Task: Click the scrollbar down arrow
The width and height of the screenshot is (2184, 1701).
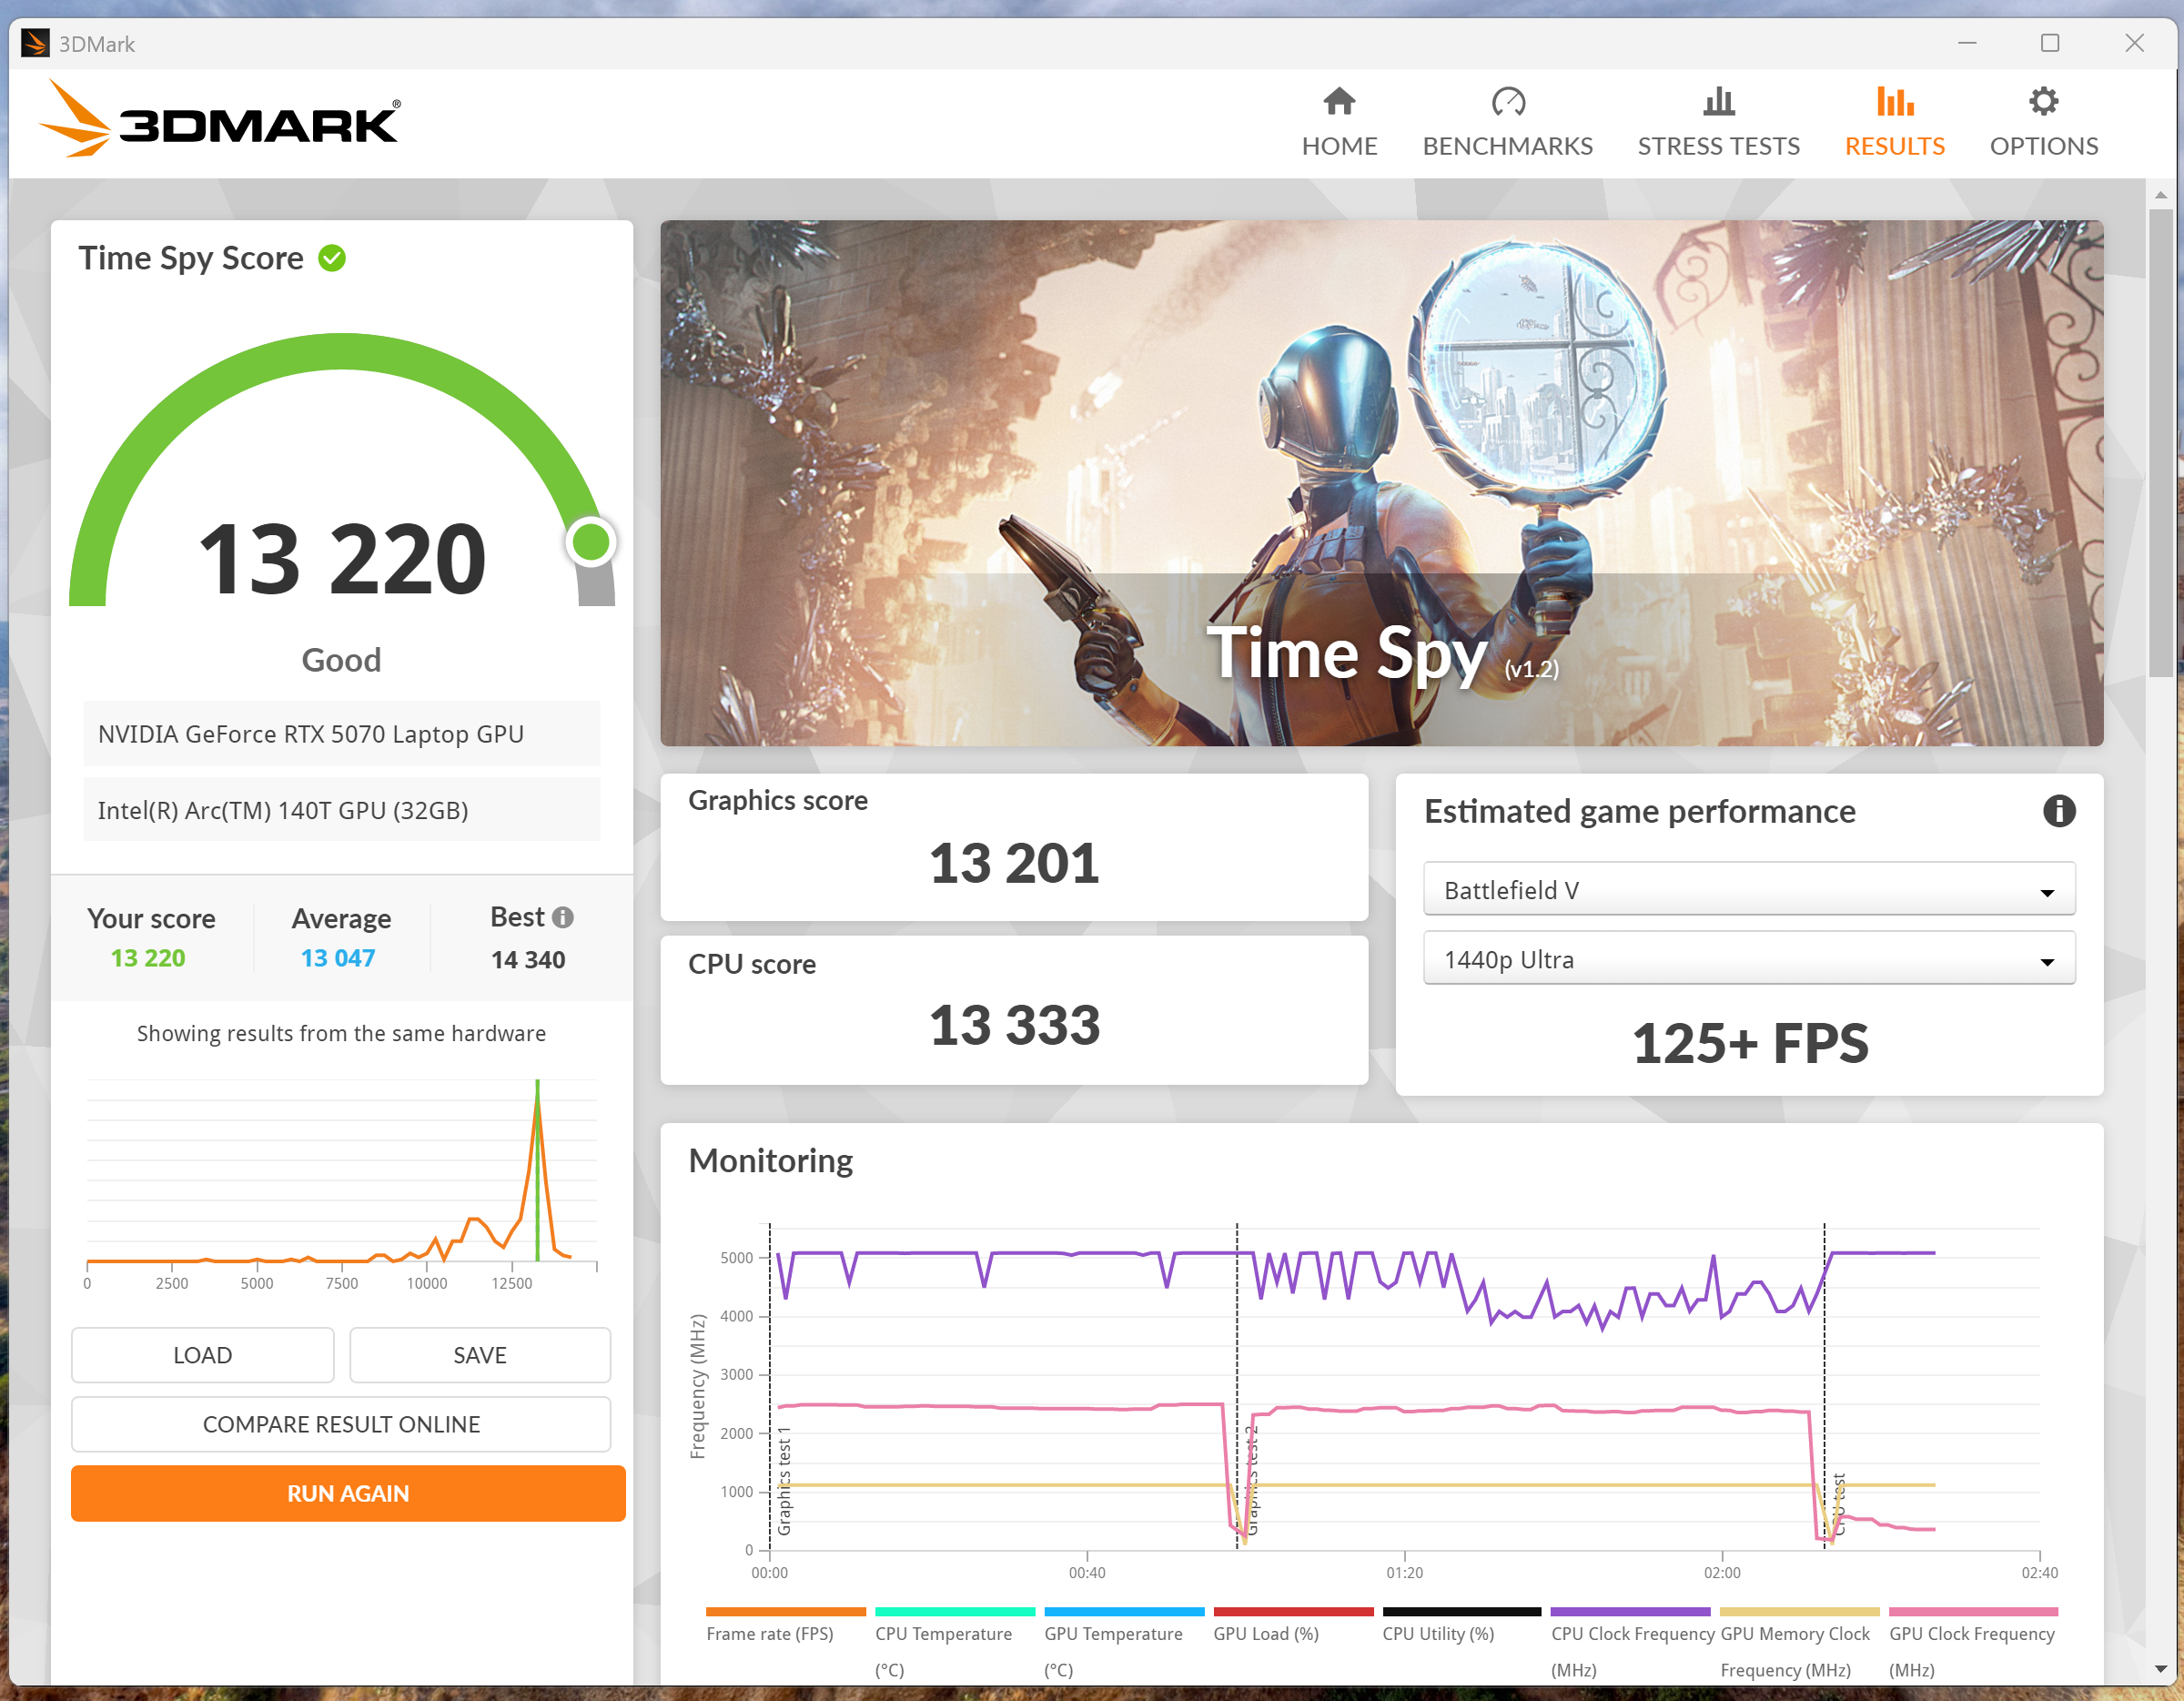Action: [2160, 1670]
